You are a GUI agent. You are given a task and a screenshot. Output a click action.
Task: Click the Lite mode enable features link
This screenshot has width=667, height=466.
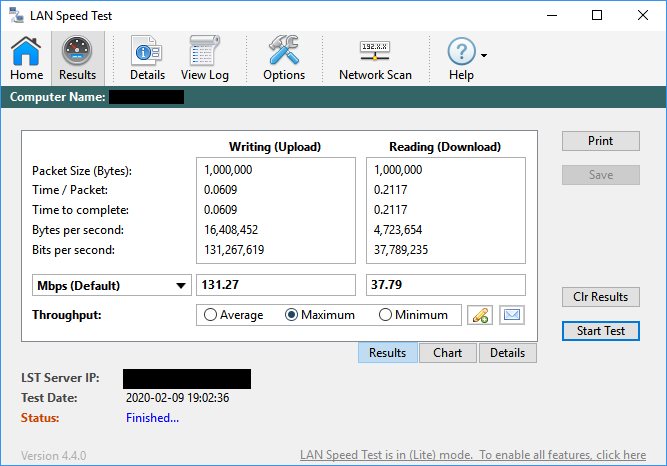(x=473, y=455)
